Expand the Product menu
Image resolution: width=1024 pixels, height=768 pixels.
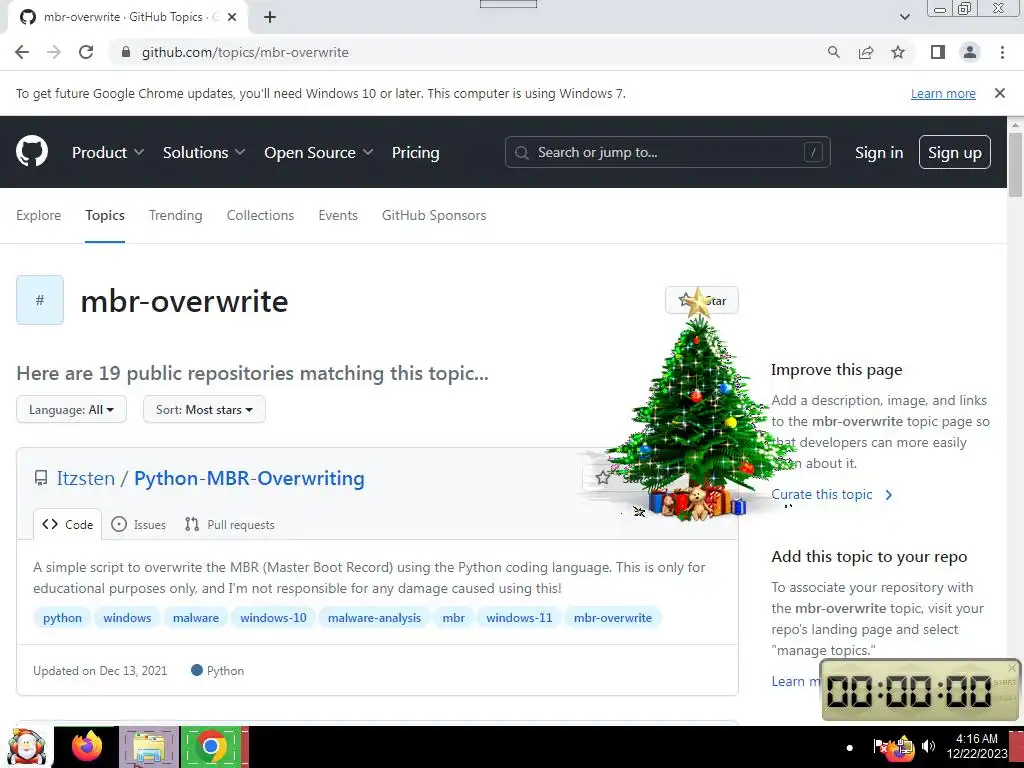click(x=108, y=152)
